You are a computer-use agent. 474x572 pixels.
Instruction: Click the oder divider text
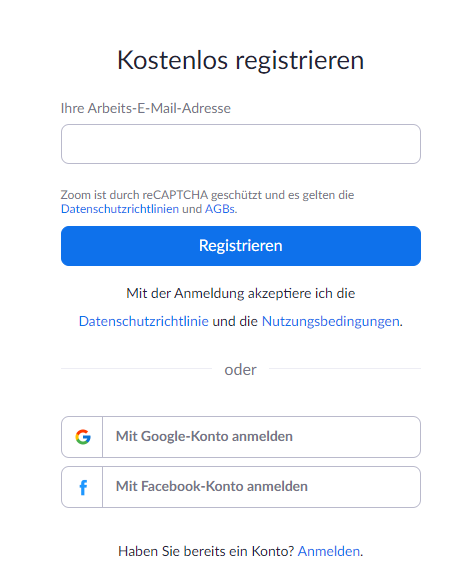(240, 370)
